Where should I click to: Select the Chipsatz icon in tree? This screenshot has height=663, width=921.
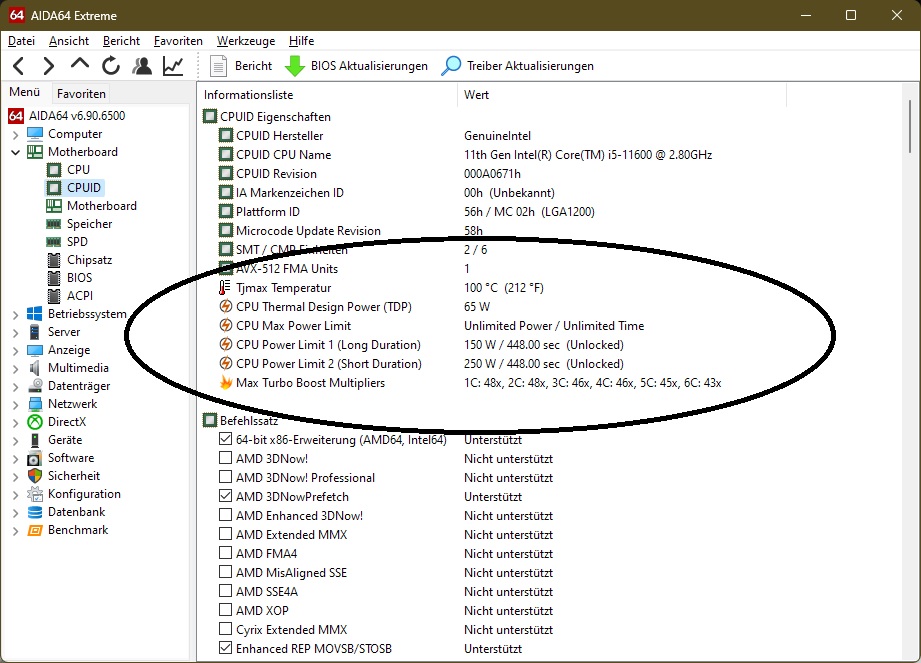54,260
